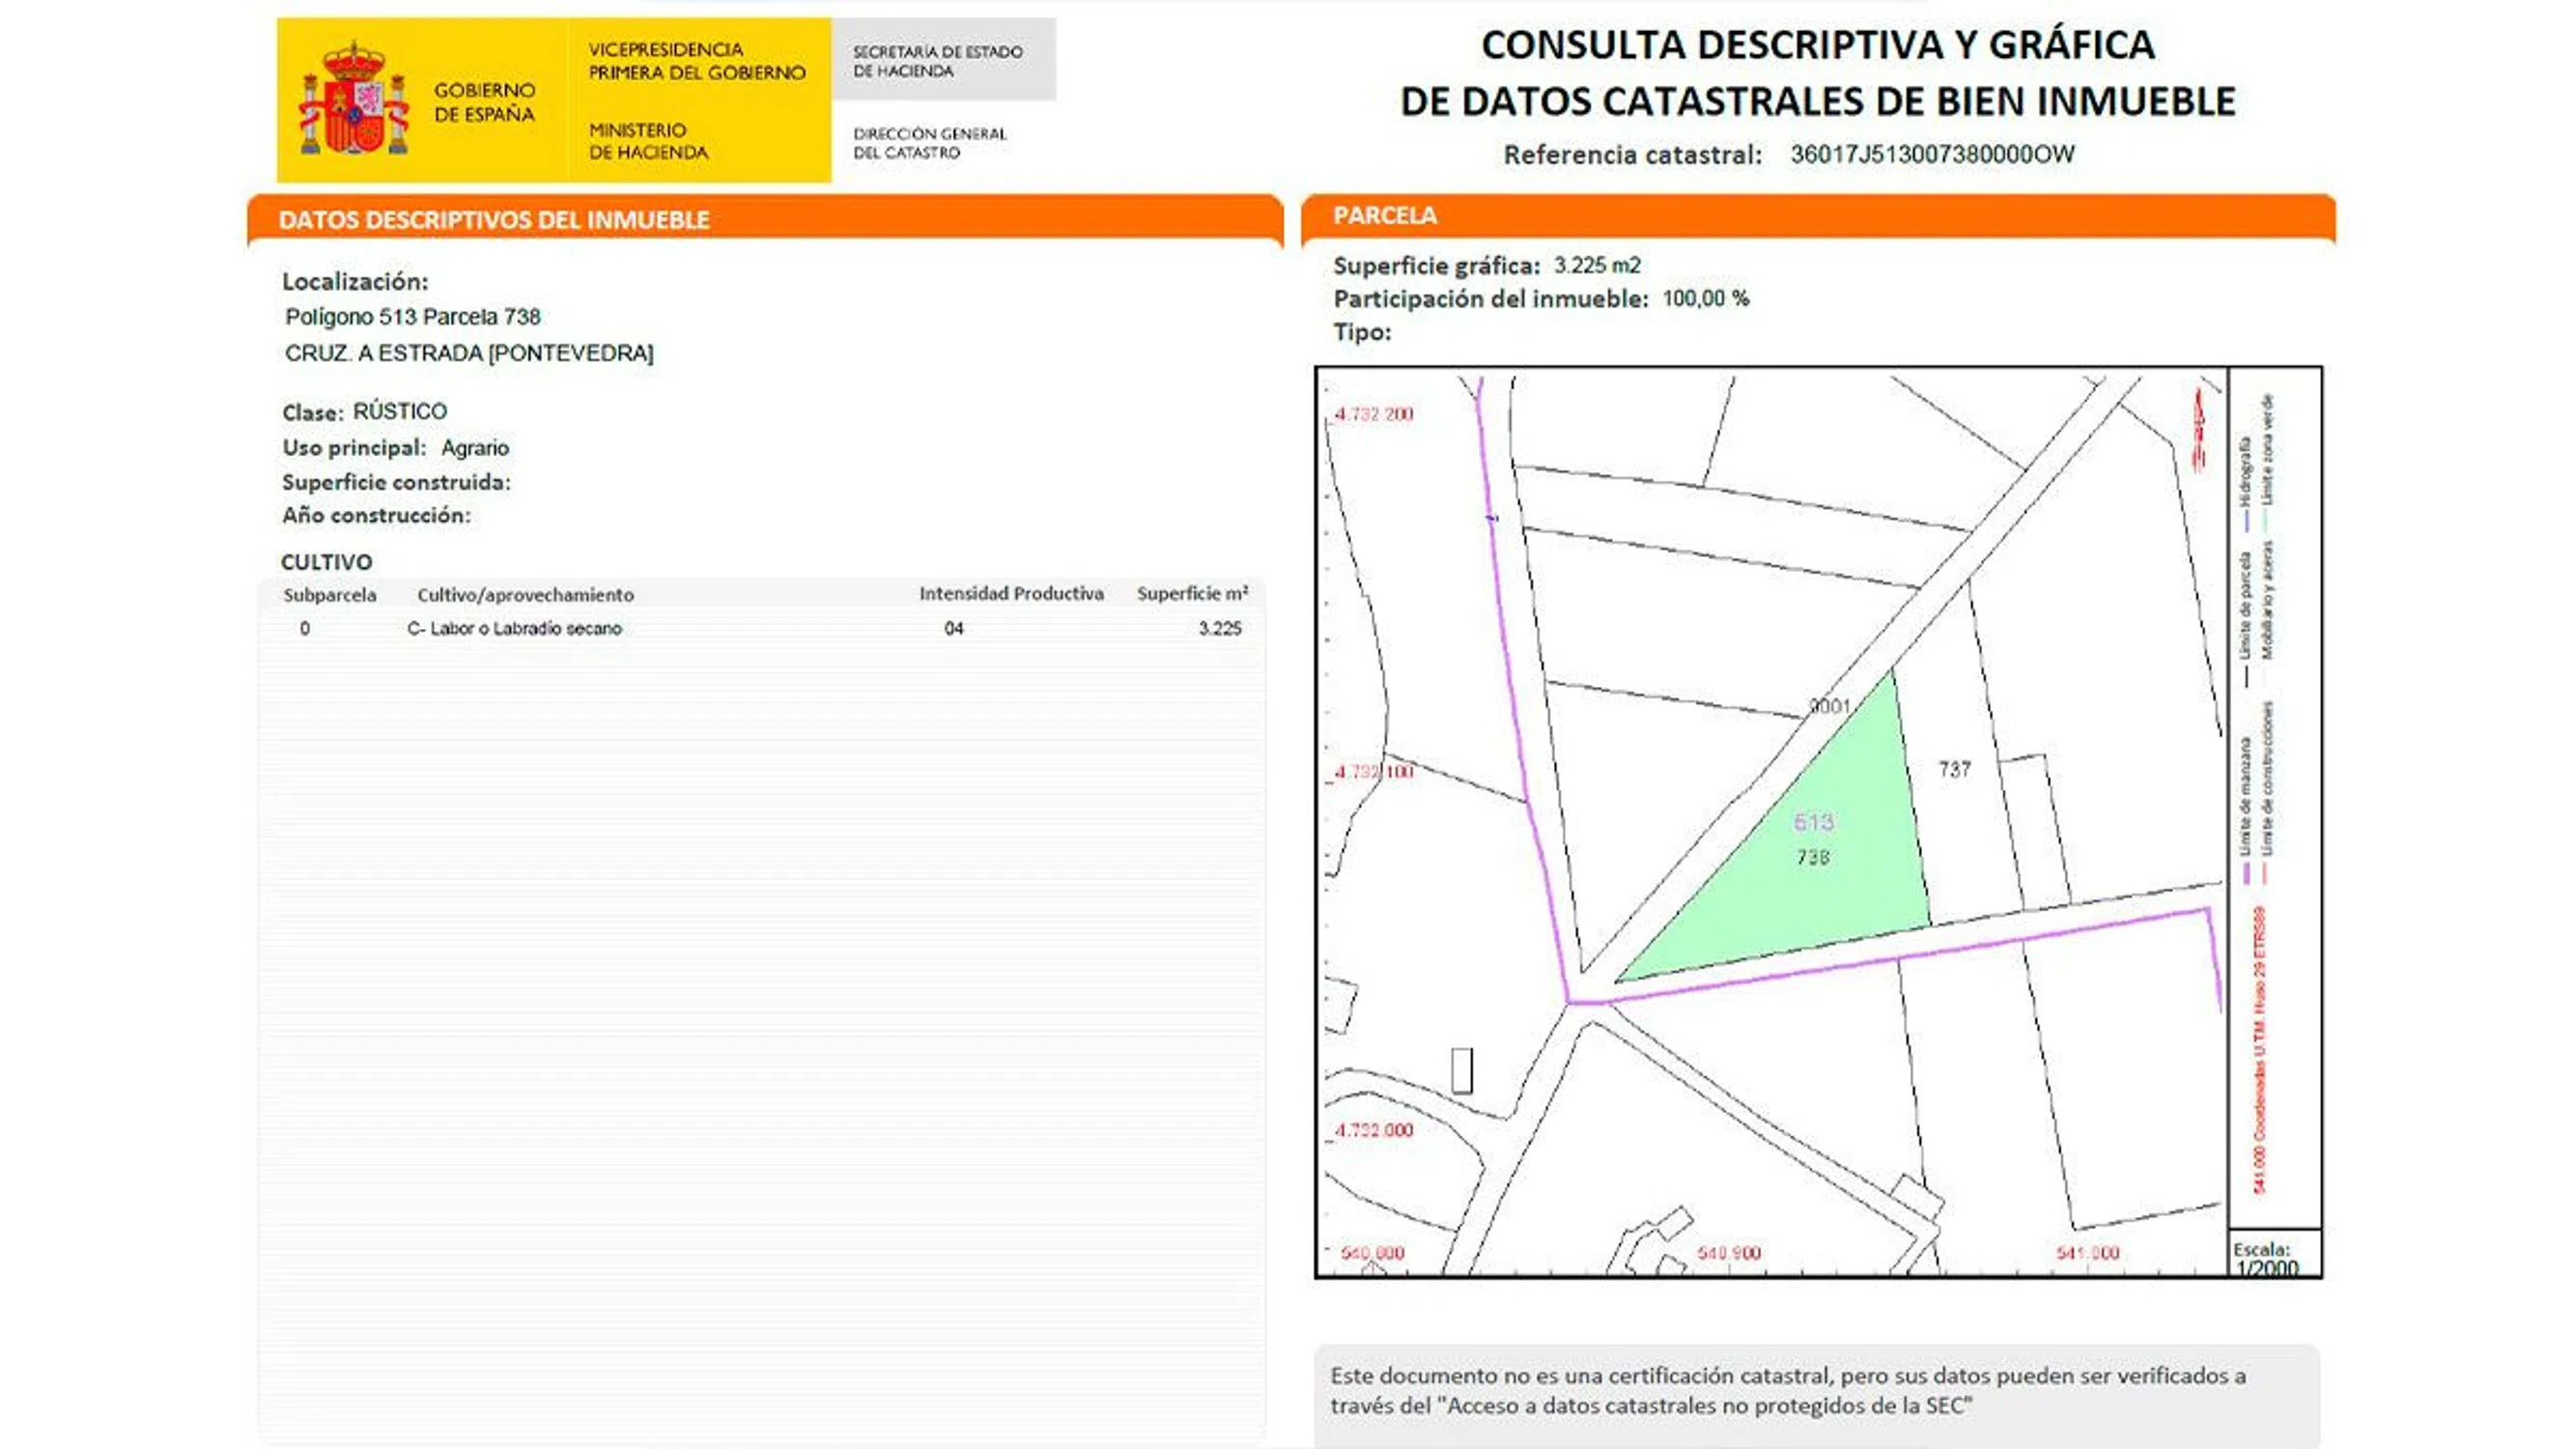Click the Datos Descriptivos del Inmueble header
The height and width of the screenshot is (1449, 2576).
[x=494, y=220]
